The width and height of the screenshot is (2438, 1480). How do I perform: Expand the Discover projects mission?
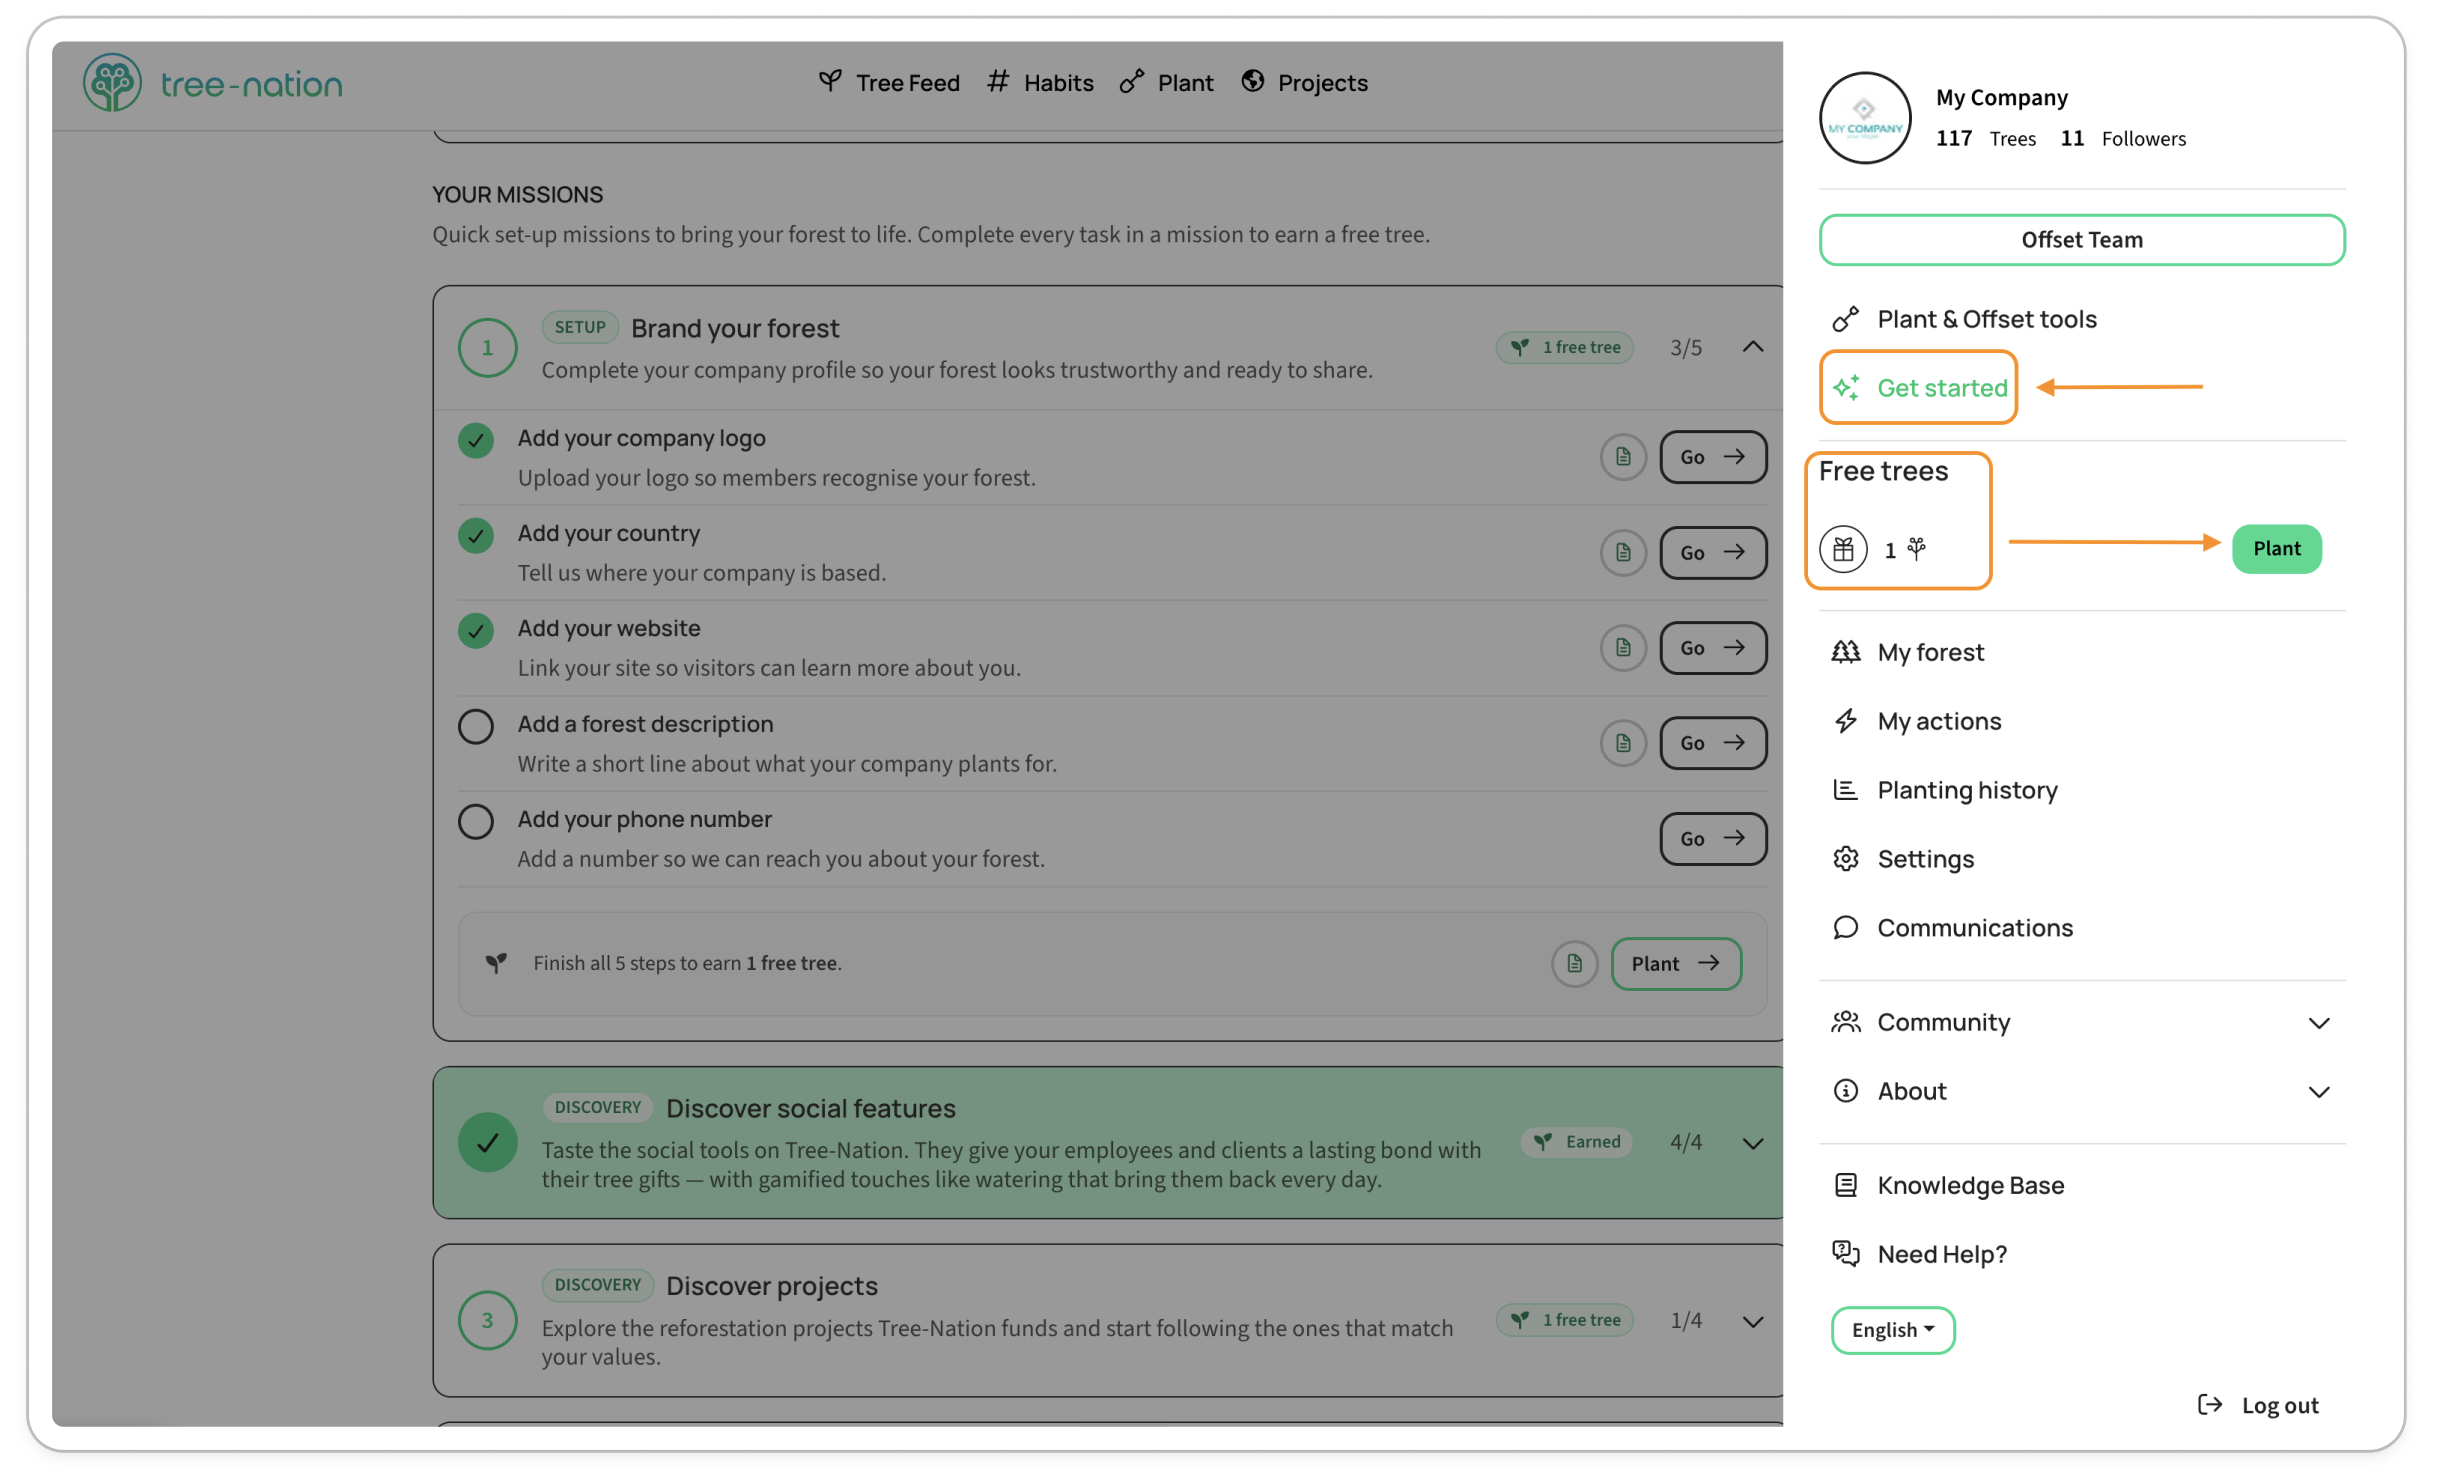tap(1752, 1321)
